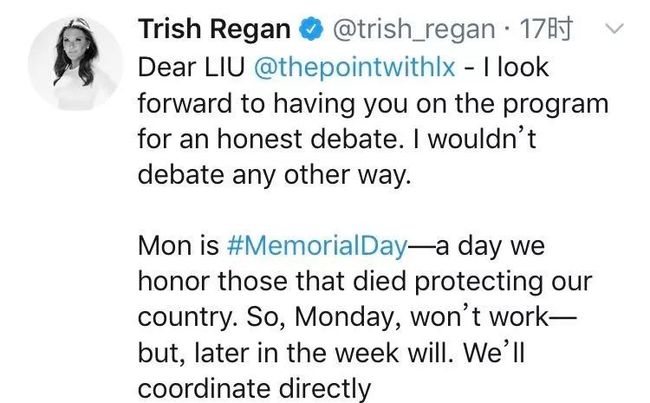The width and height of the screenshot is (650, 403).
Task: Click line "forward to having you on the program"
Action: (373, 104)
